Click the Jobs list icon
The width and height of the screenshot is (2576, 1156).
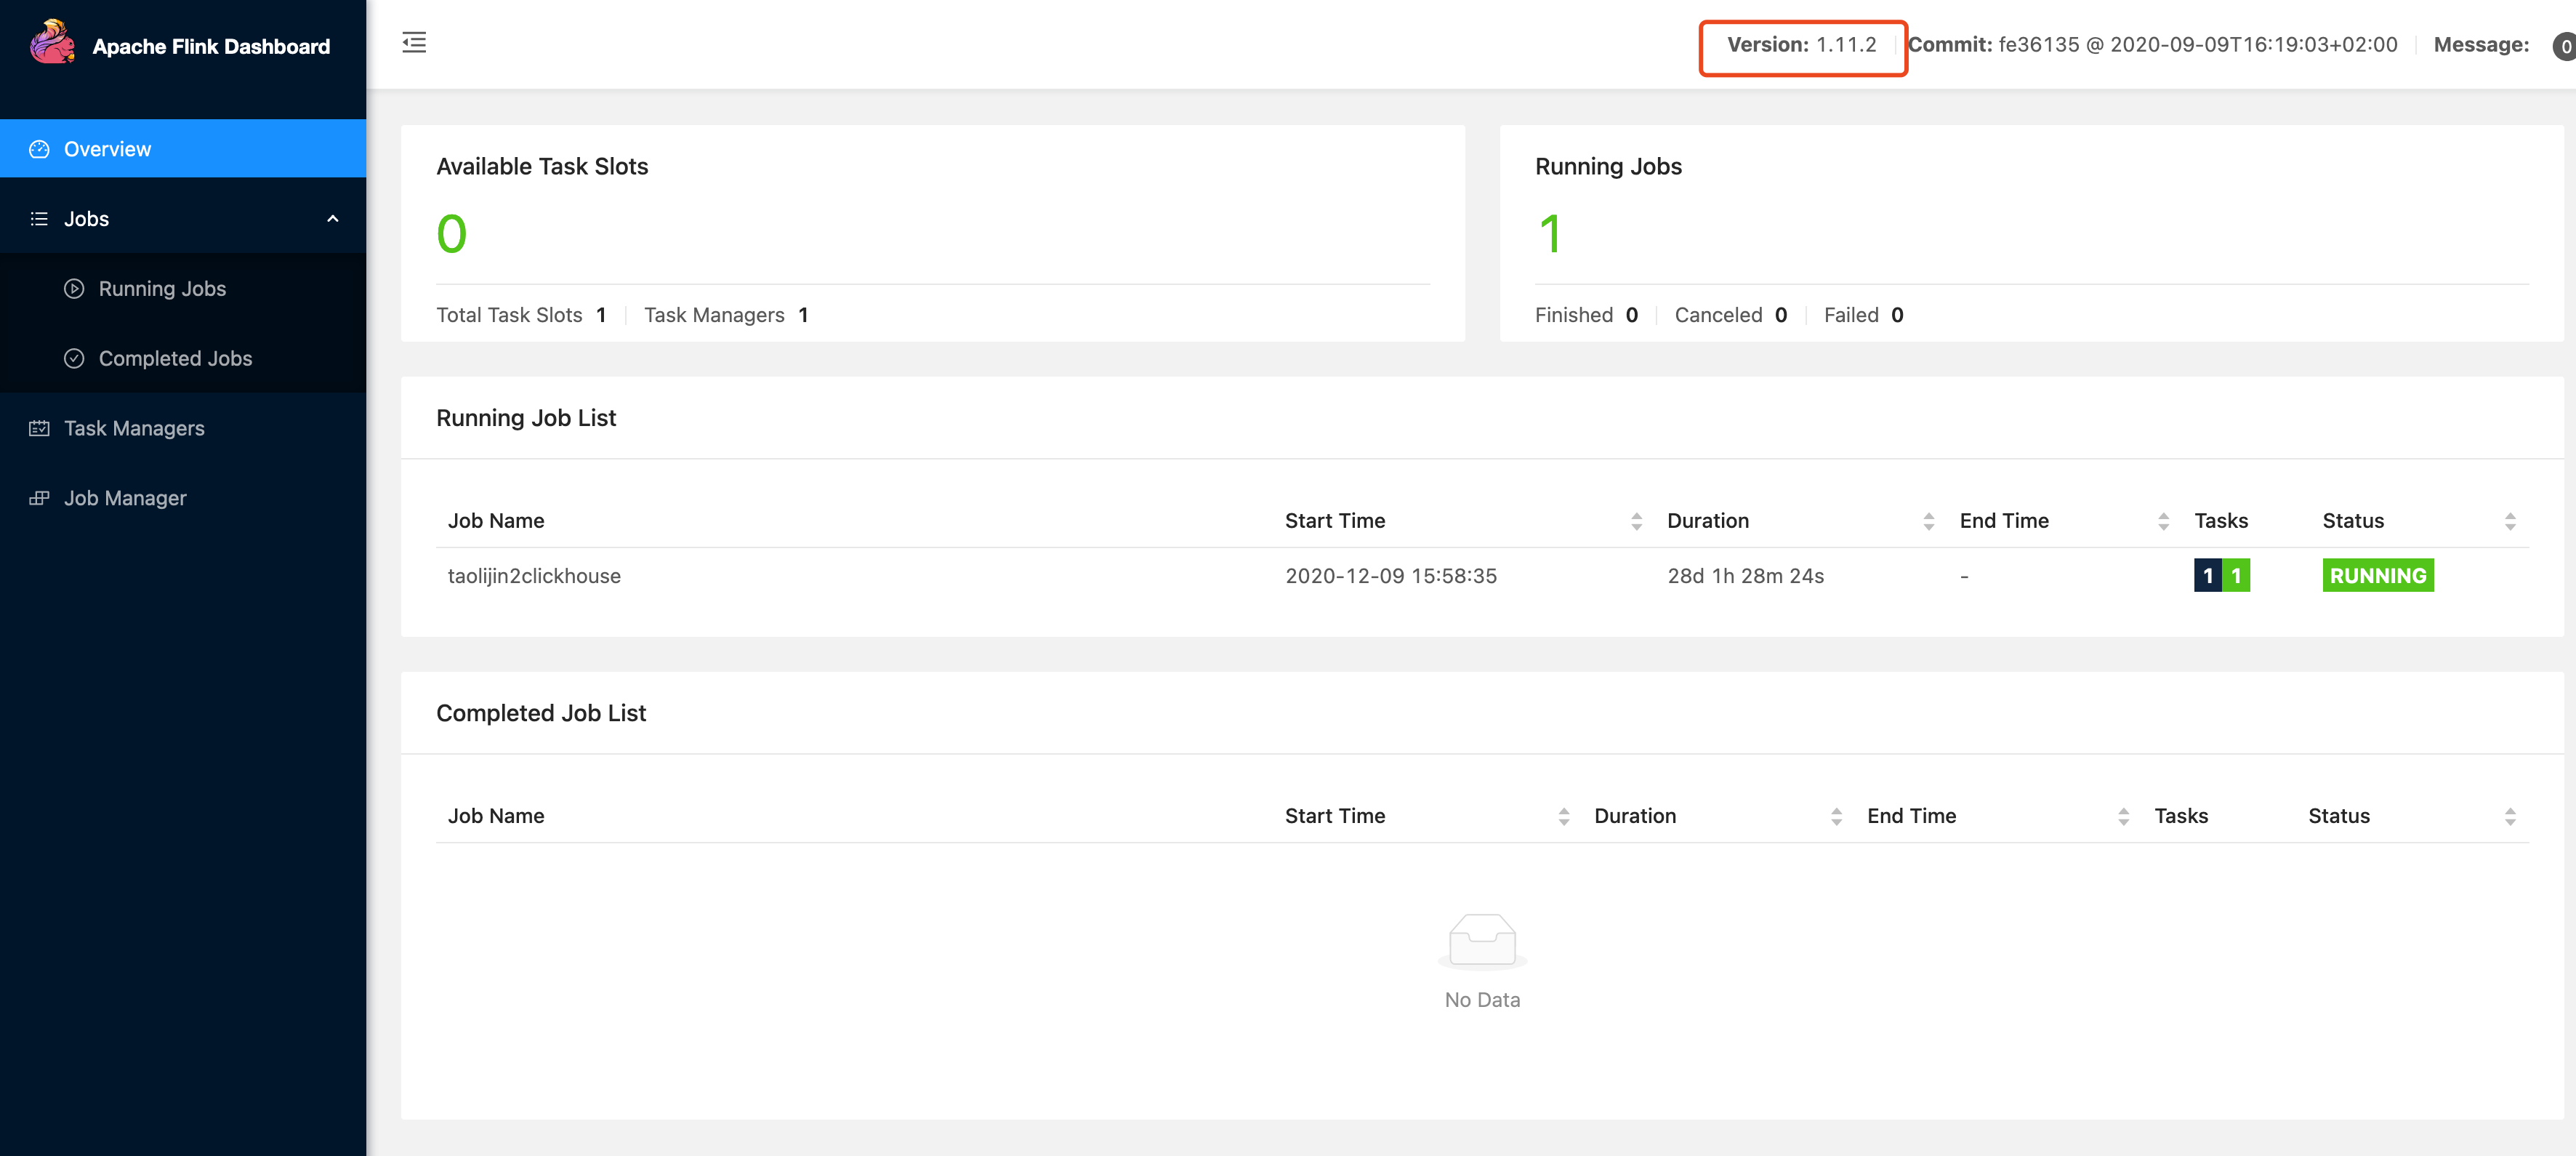[39, 219]
